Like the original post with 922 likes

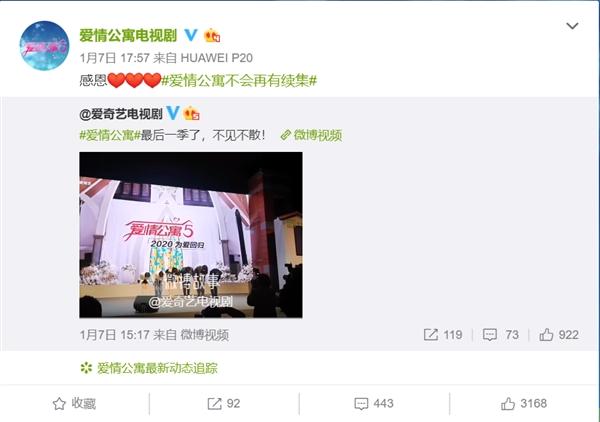pyautogui.click(x=559, y=335)
